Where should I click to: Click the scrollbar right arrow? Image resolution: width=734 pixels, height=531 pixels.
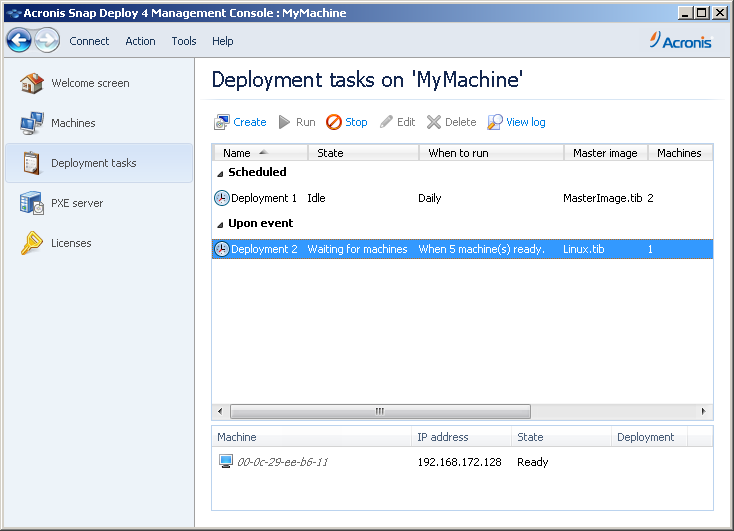click(704, 411)
